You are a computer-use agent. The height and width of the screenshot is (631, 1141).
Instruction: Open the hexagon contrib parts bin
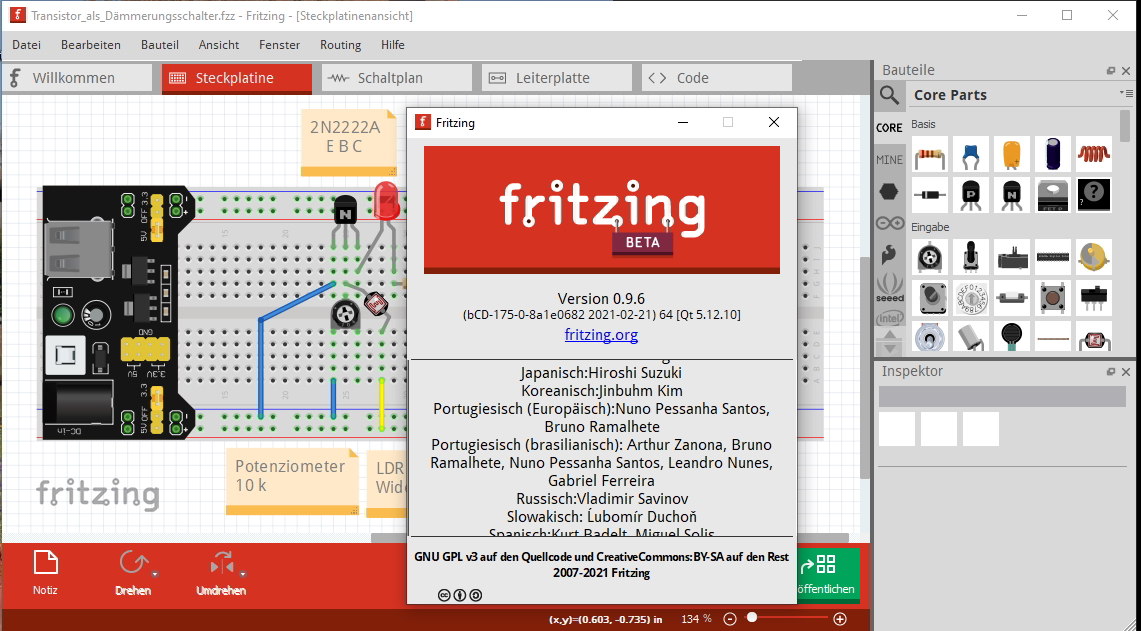pyautogui.click(x=889, y=191)
